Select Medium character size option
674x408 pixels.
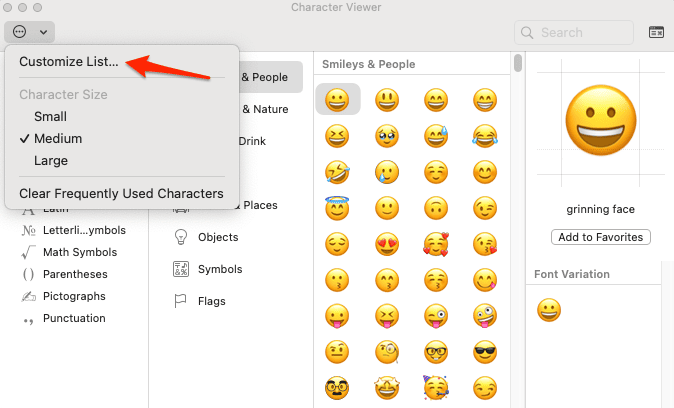pyautogui.click(x=57, y=139)
